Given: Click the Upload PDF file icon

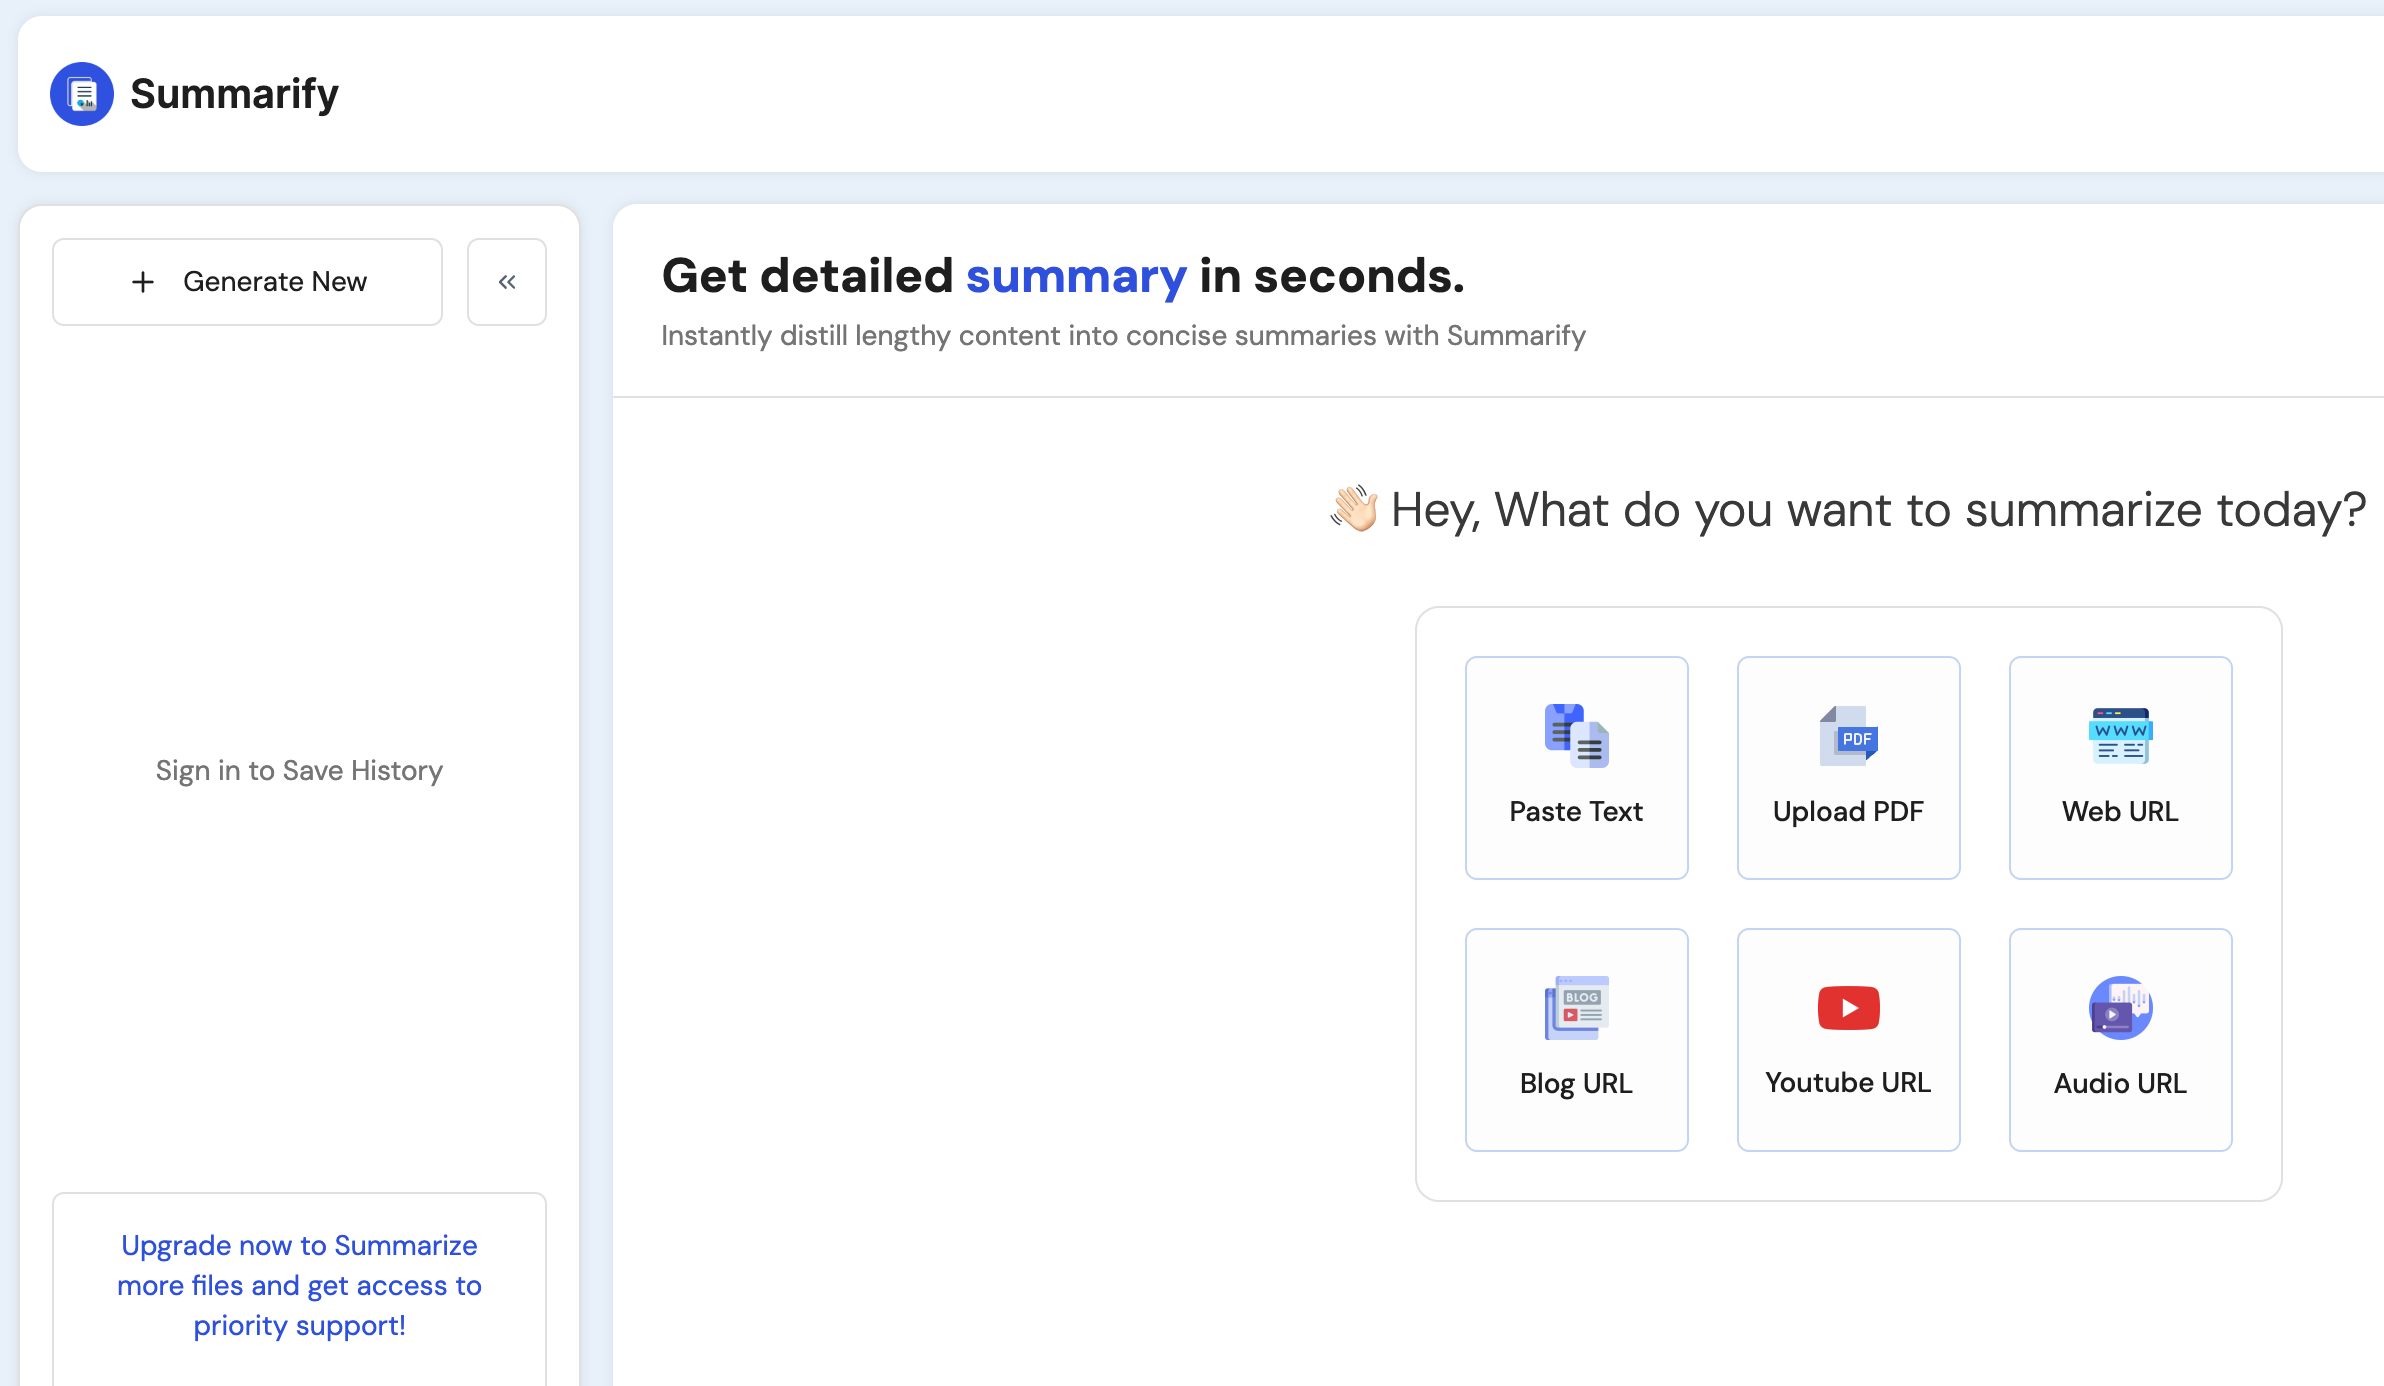Looking at the screenshot, I should tap(1848, 736).
